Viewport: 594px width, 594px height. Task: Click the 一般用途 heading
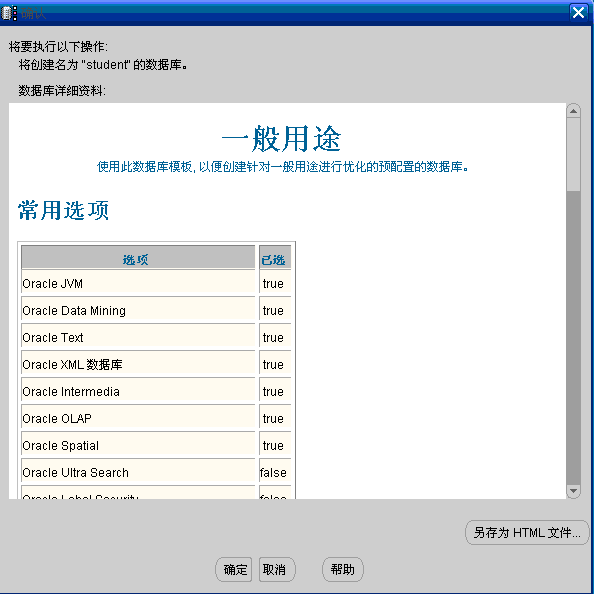(281, 138)
